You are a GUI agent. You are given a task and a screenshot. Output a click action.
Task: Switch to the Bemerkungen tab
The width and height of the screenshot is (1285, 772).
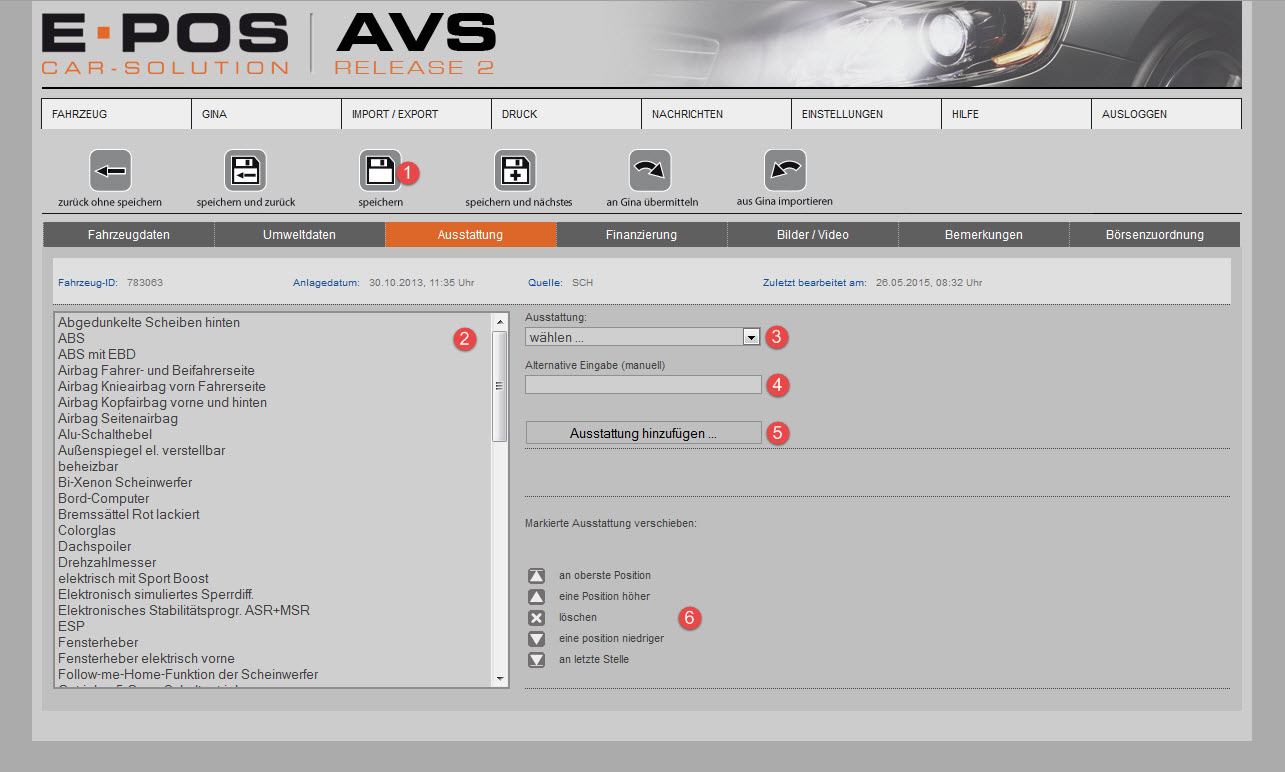pyautogui.click(x=983, y=235)
